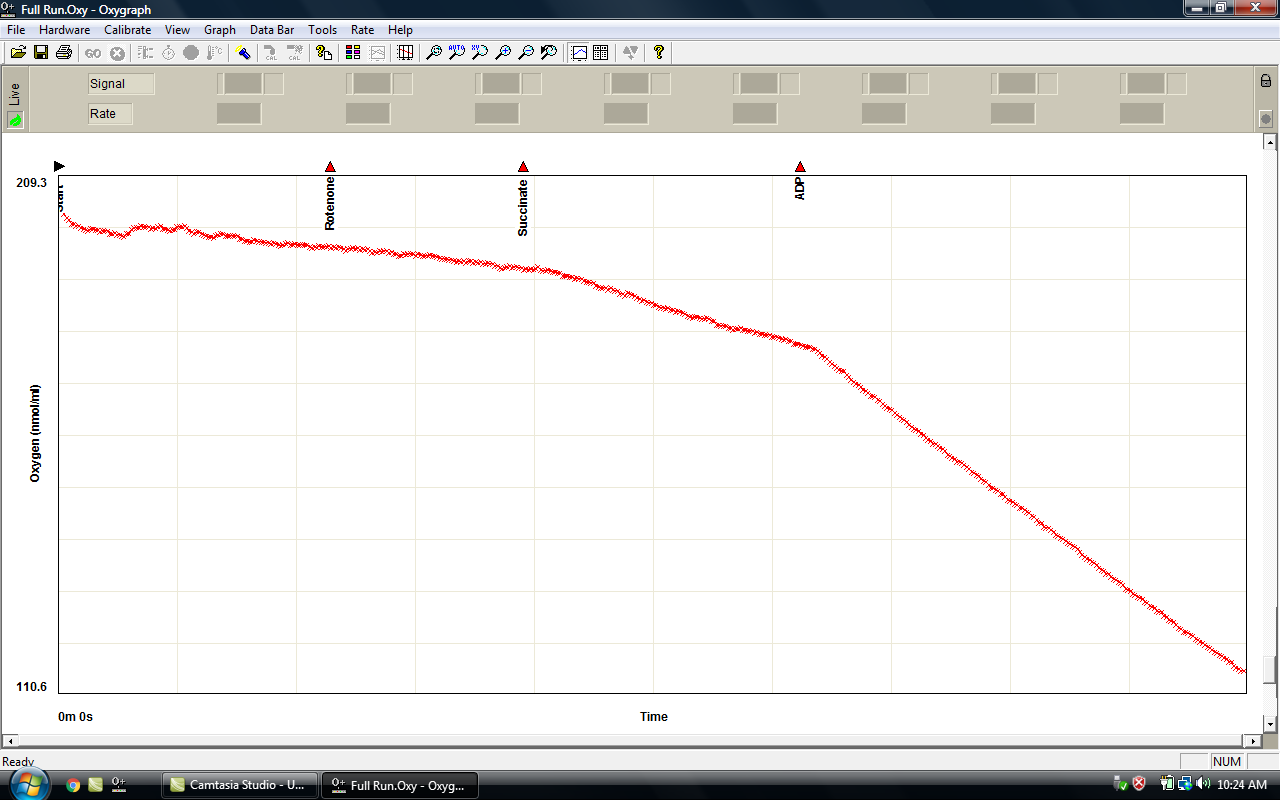Click the volume speaker tray icon
The image size is (1280, 800).
tap(1202, 784)
